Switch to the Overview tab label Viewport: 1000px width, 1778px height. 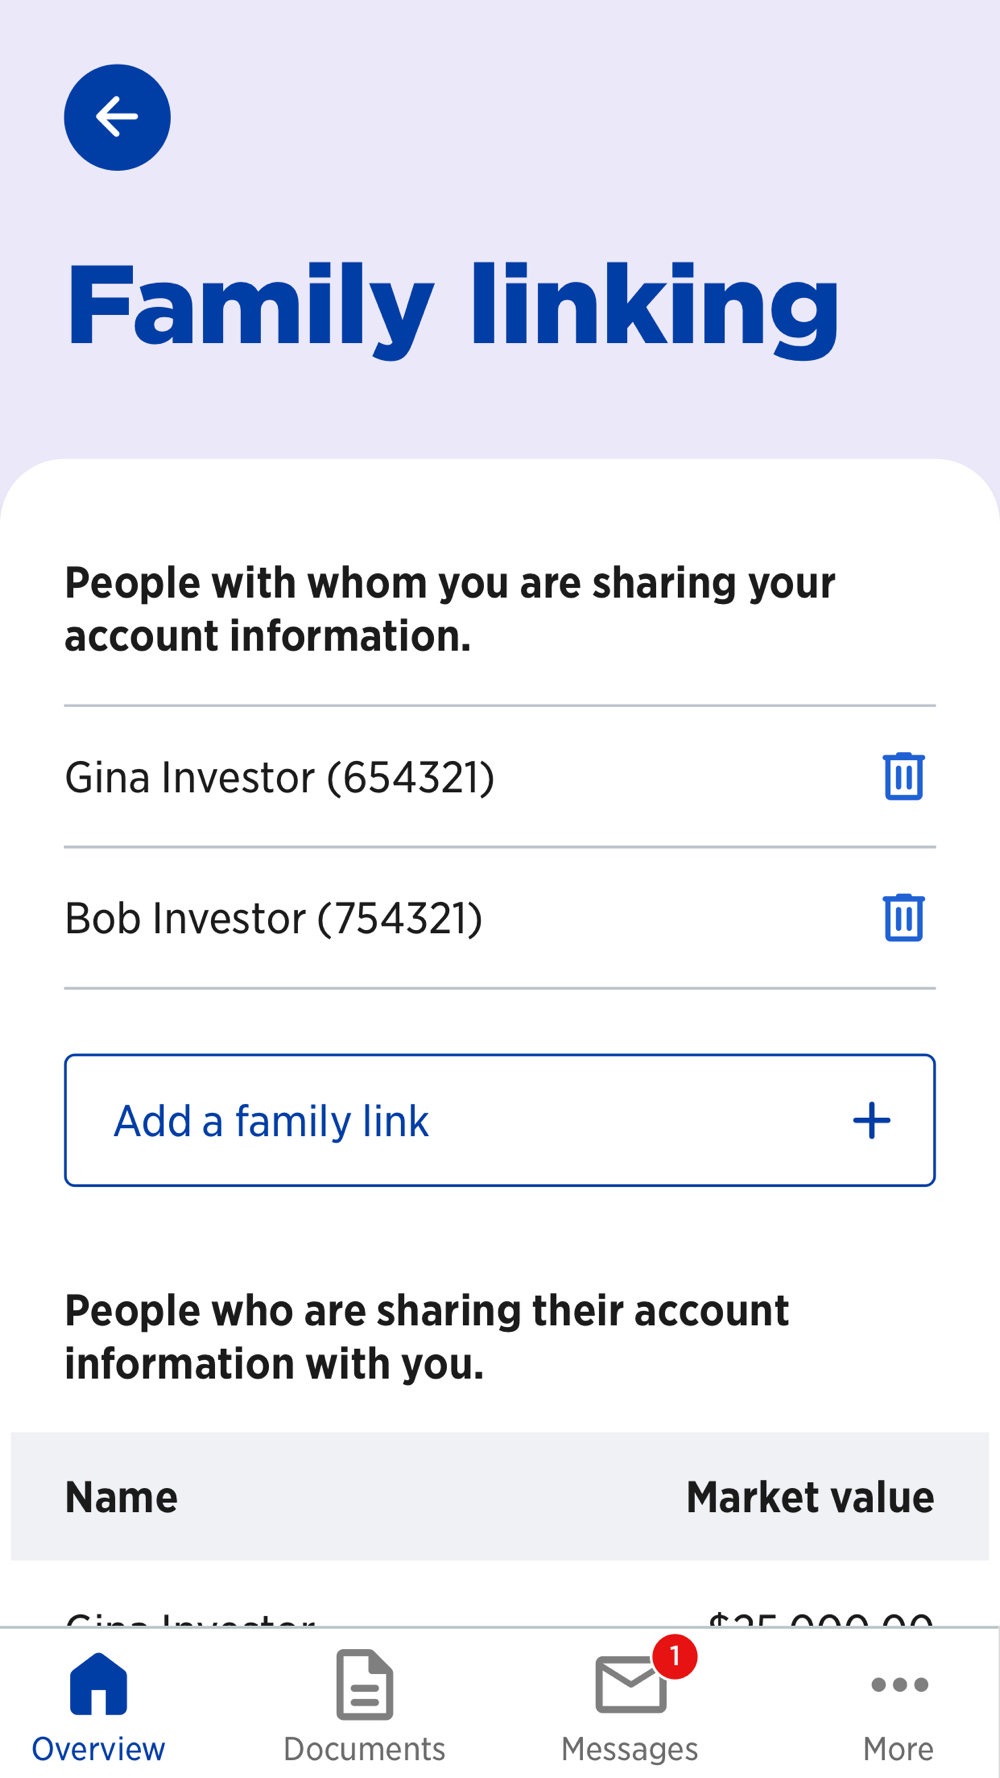[98, 1749]
